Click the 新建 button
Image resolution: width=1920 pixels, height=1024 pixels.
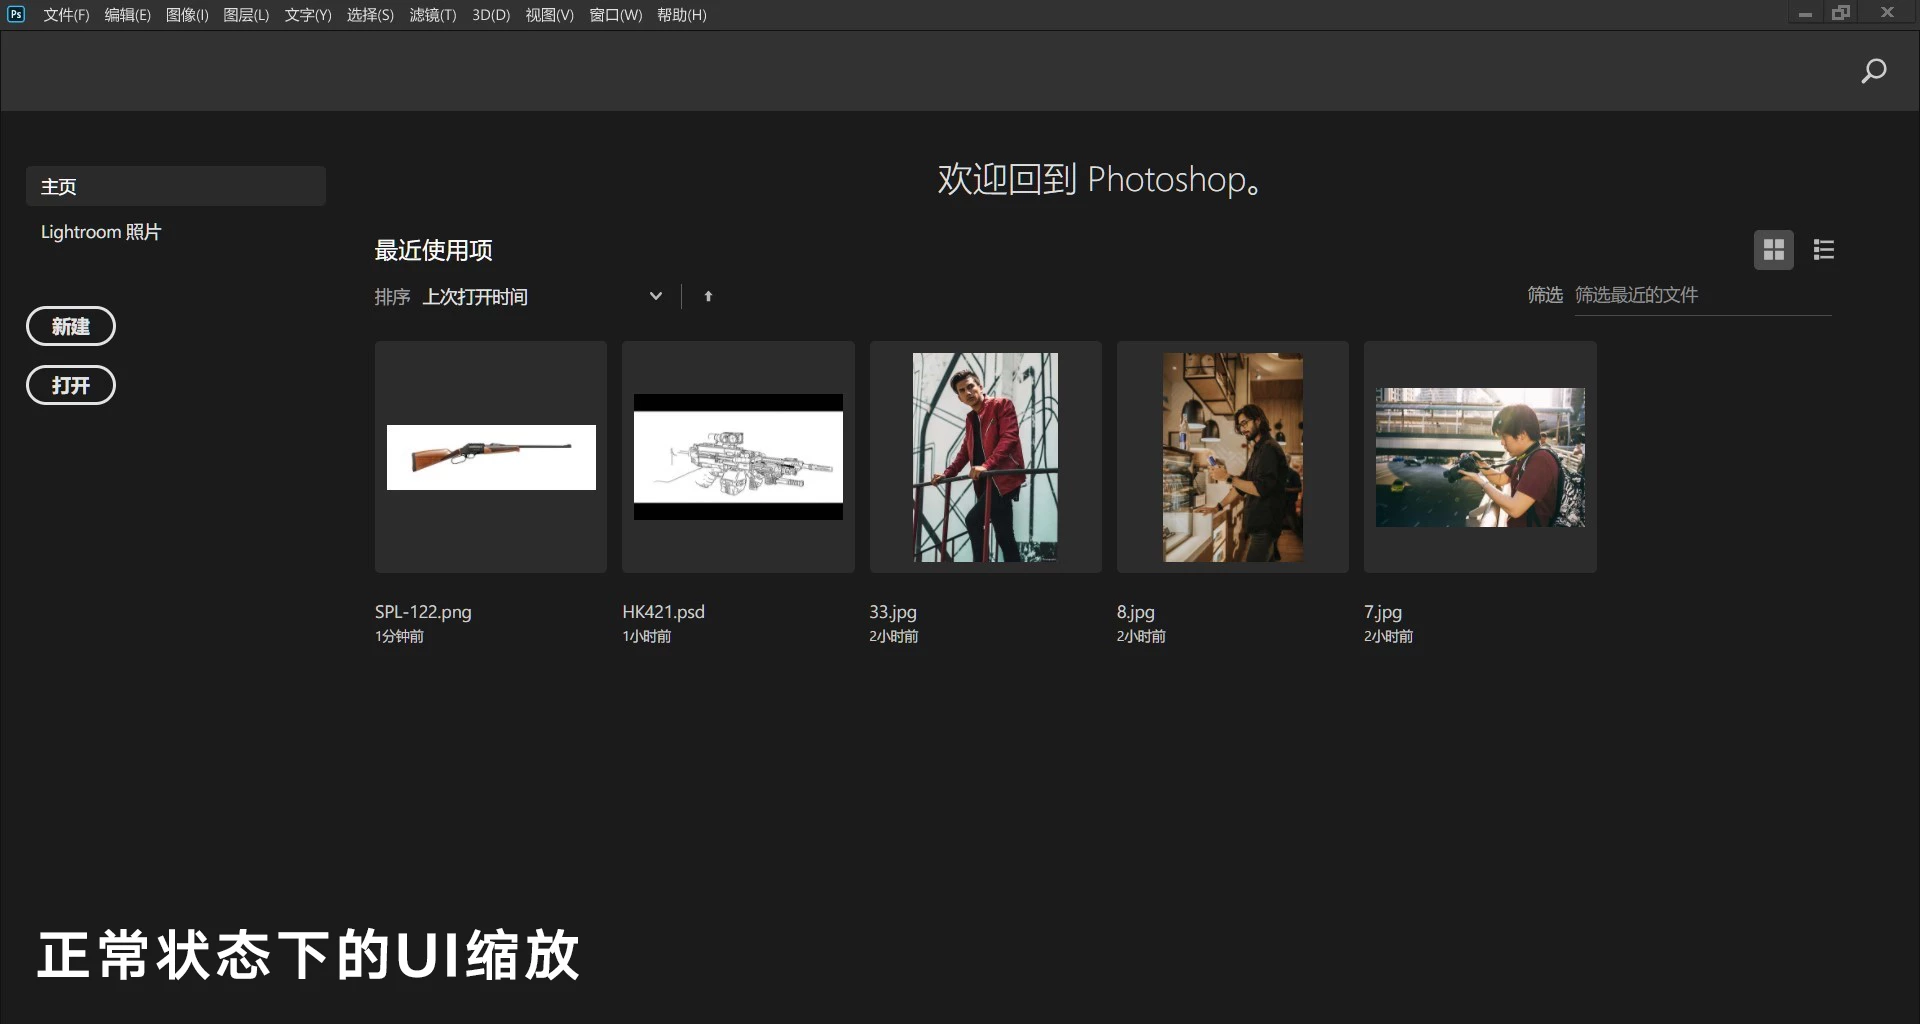71,326
